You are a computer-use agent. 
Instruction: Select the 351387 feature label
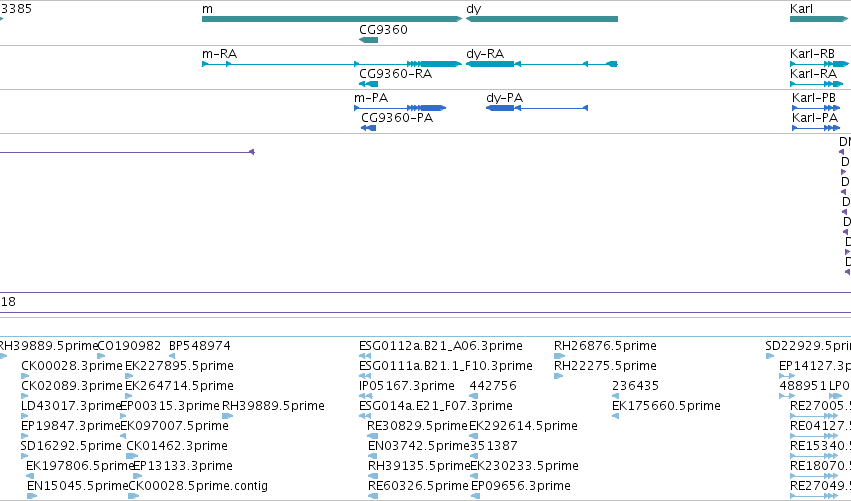click(x=493, y=446)
